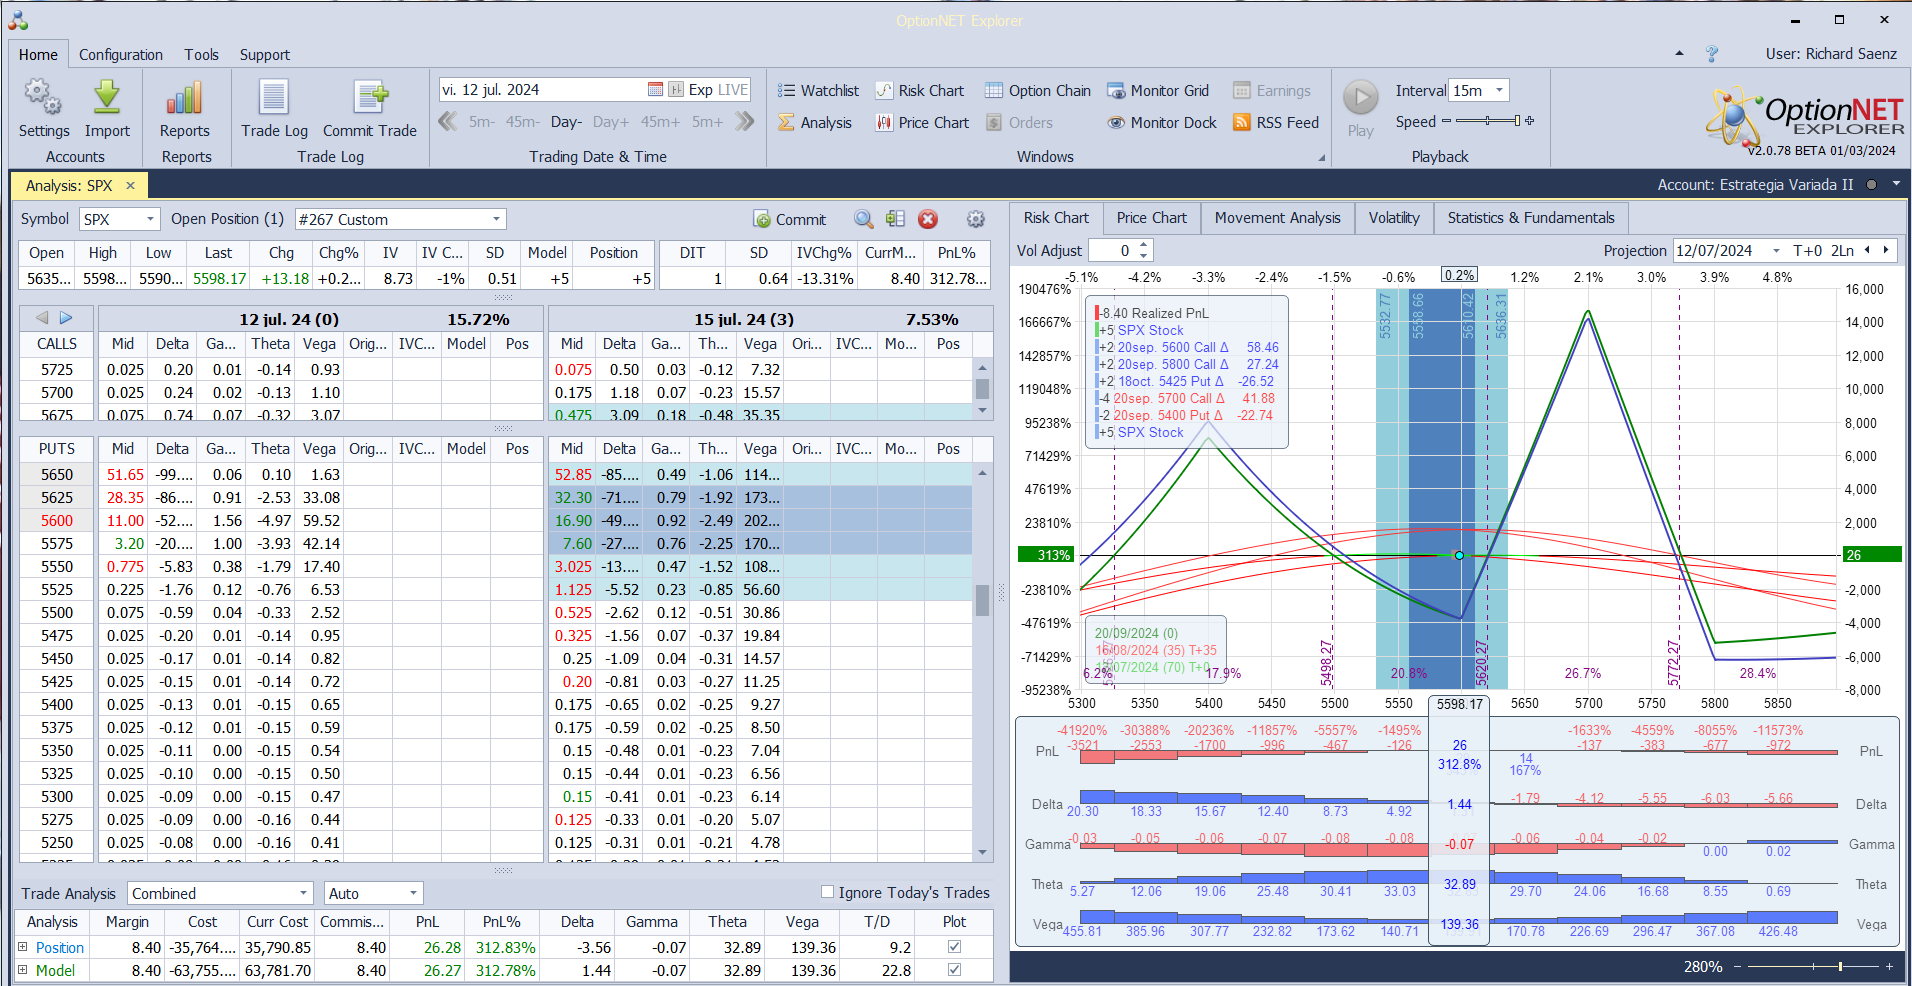The height and width of the screenshot is (986, 1912).
Task: Click the Day- time step button
Action: pos(566,122)
